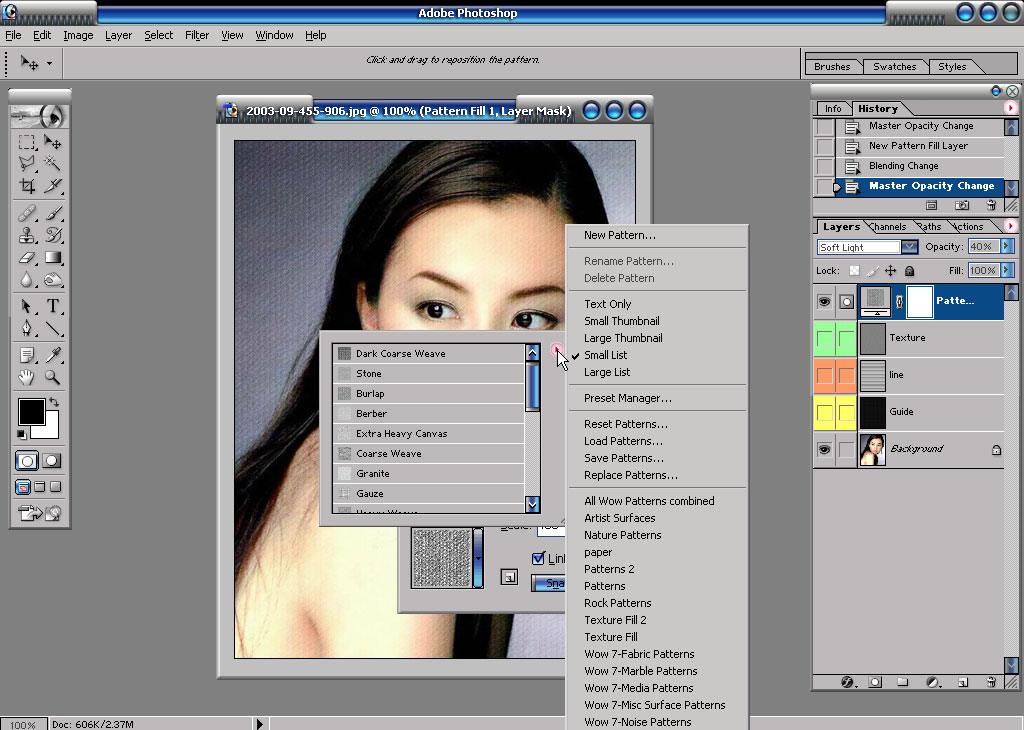This screenshot has height=730, width=1024.
Task: Show the Guide layer visibility box
Action: coord(825,413)
